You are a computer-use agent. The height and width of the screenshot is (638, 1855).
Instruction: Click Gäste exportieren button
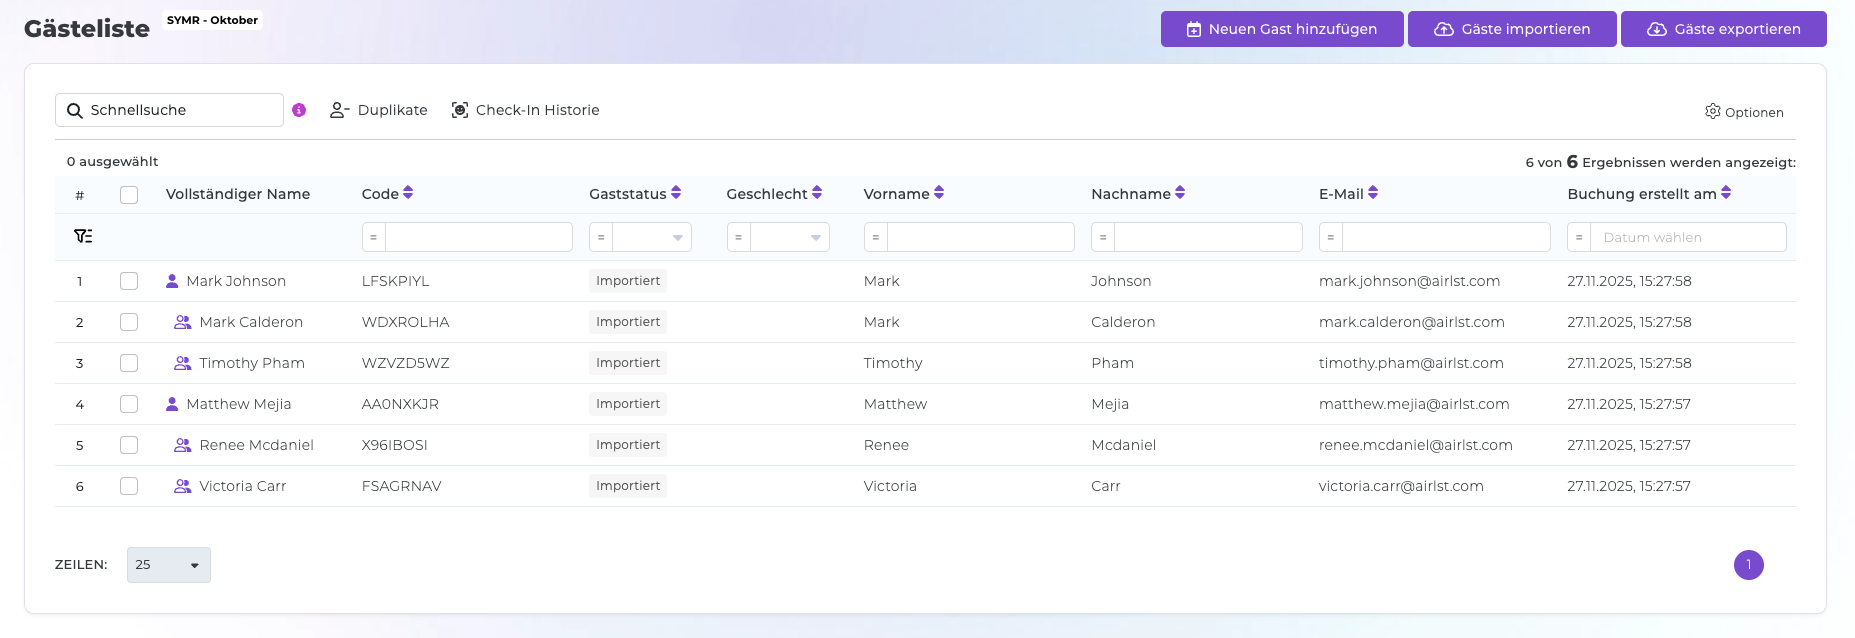pyautogui.click(x=1723, y=29)
